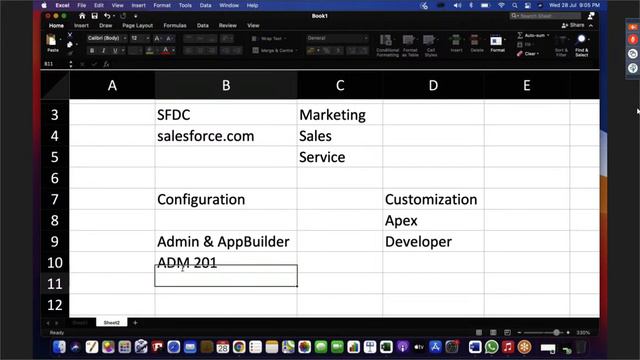Click the user account icon in the title bar
The height and width of the screenshot is (360, 640).
point(591,16)
